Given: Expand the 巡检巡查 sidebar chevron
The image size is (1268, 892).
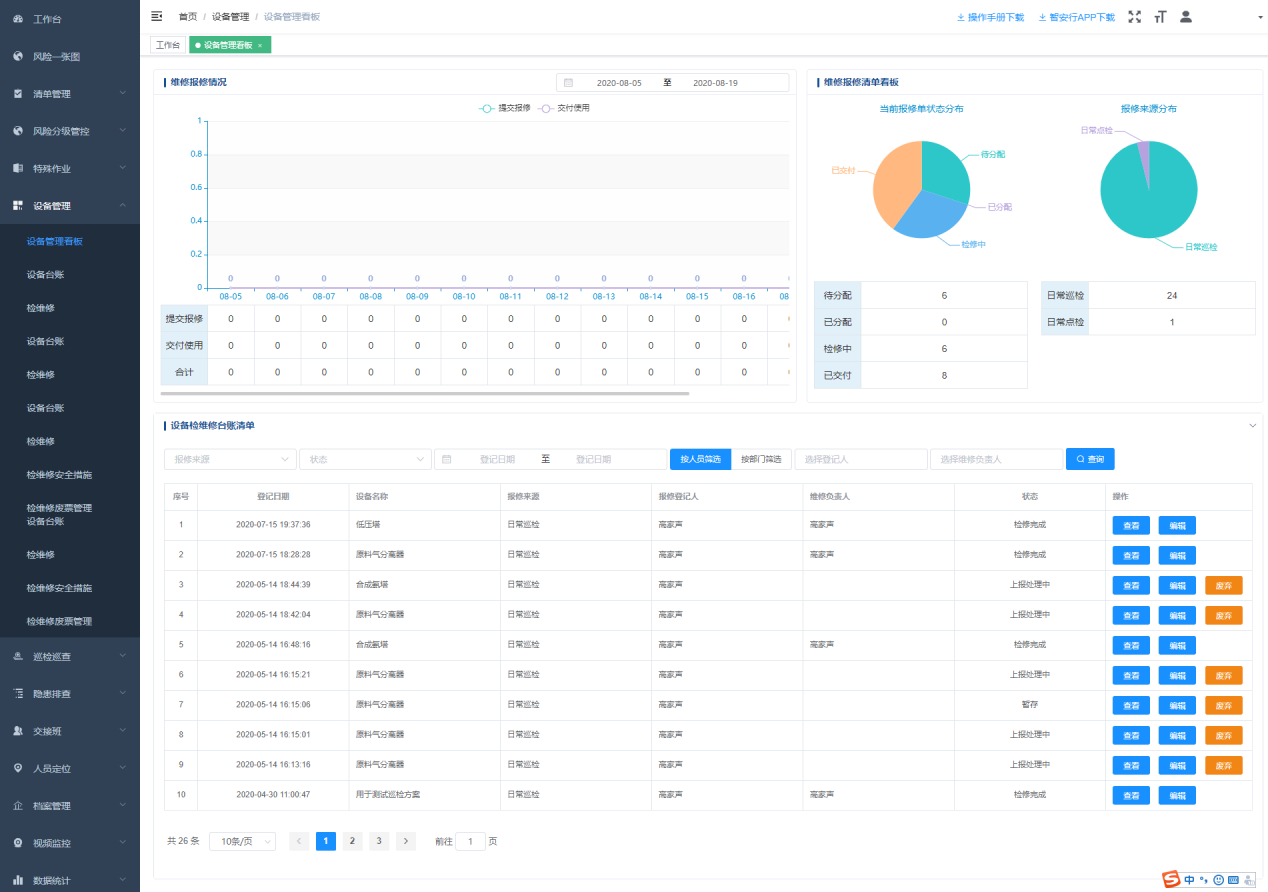Looking at the screenshot, I should coord(122,656).
